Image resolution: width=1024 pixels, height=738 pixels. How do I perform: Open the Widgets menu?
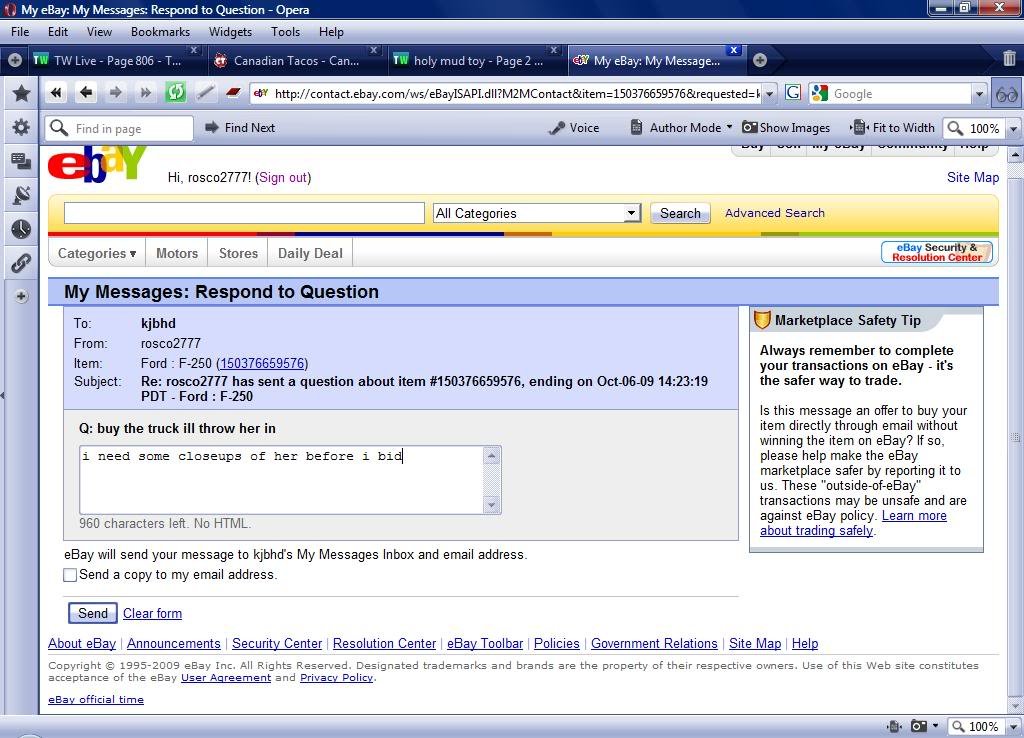(x=230, y=32)
